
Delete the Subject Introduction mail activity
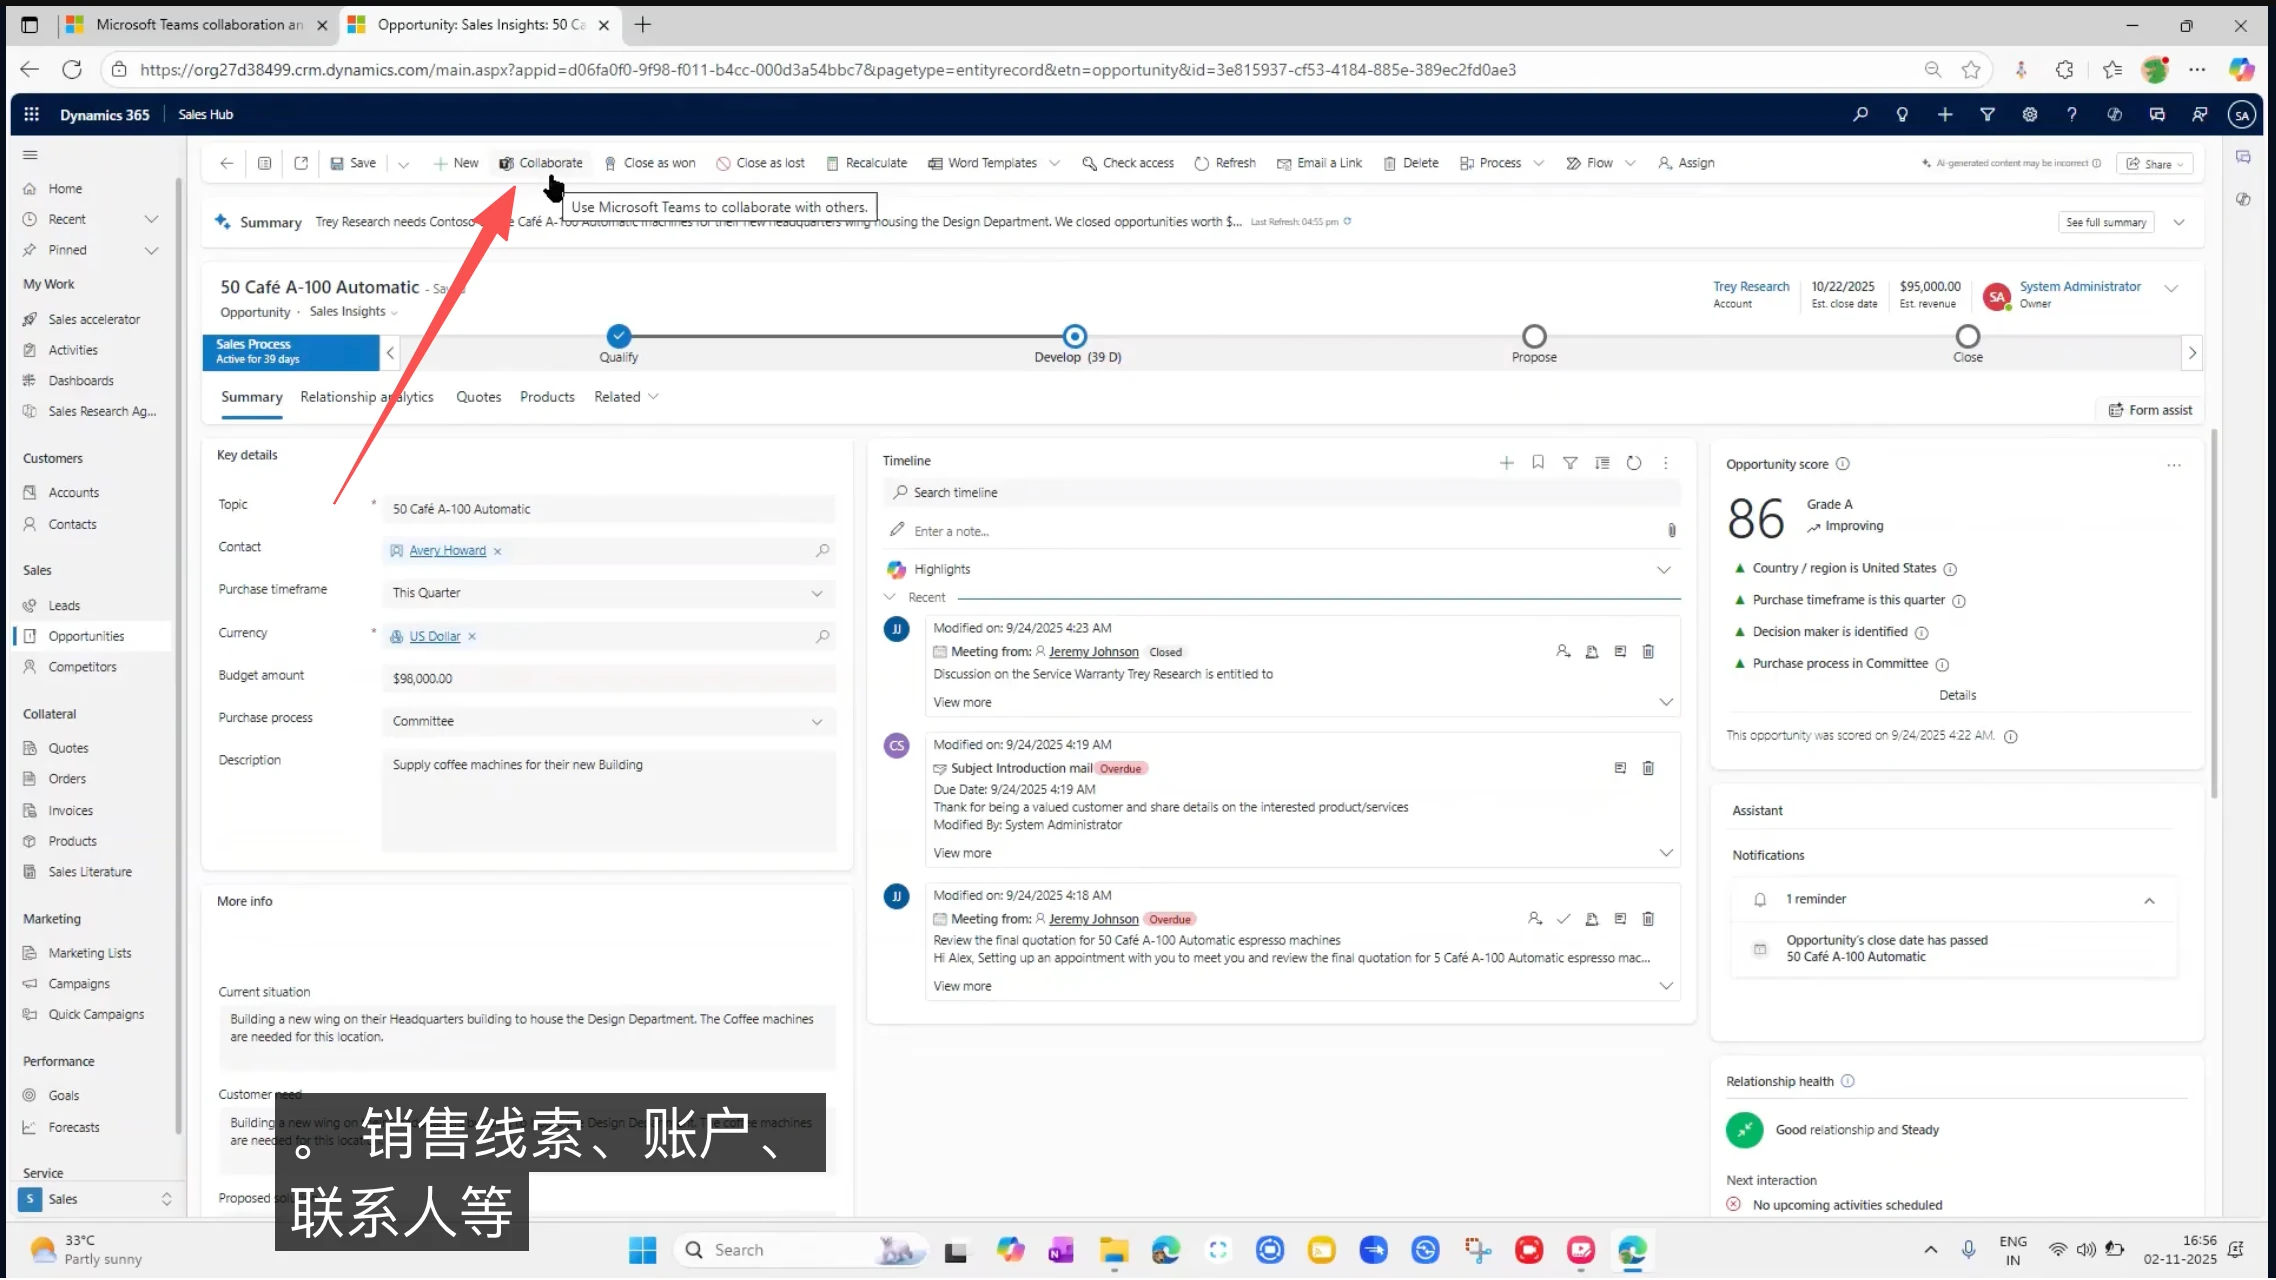1648,768
